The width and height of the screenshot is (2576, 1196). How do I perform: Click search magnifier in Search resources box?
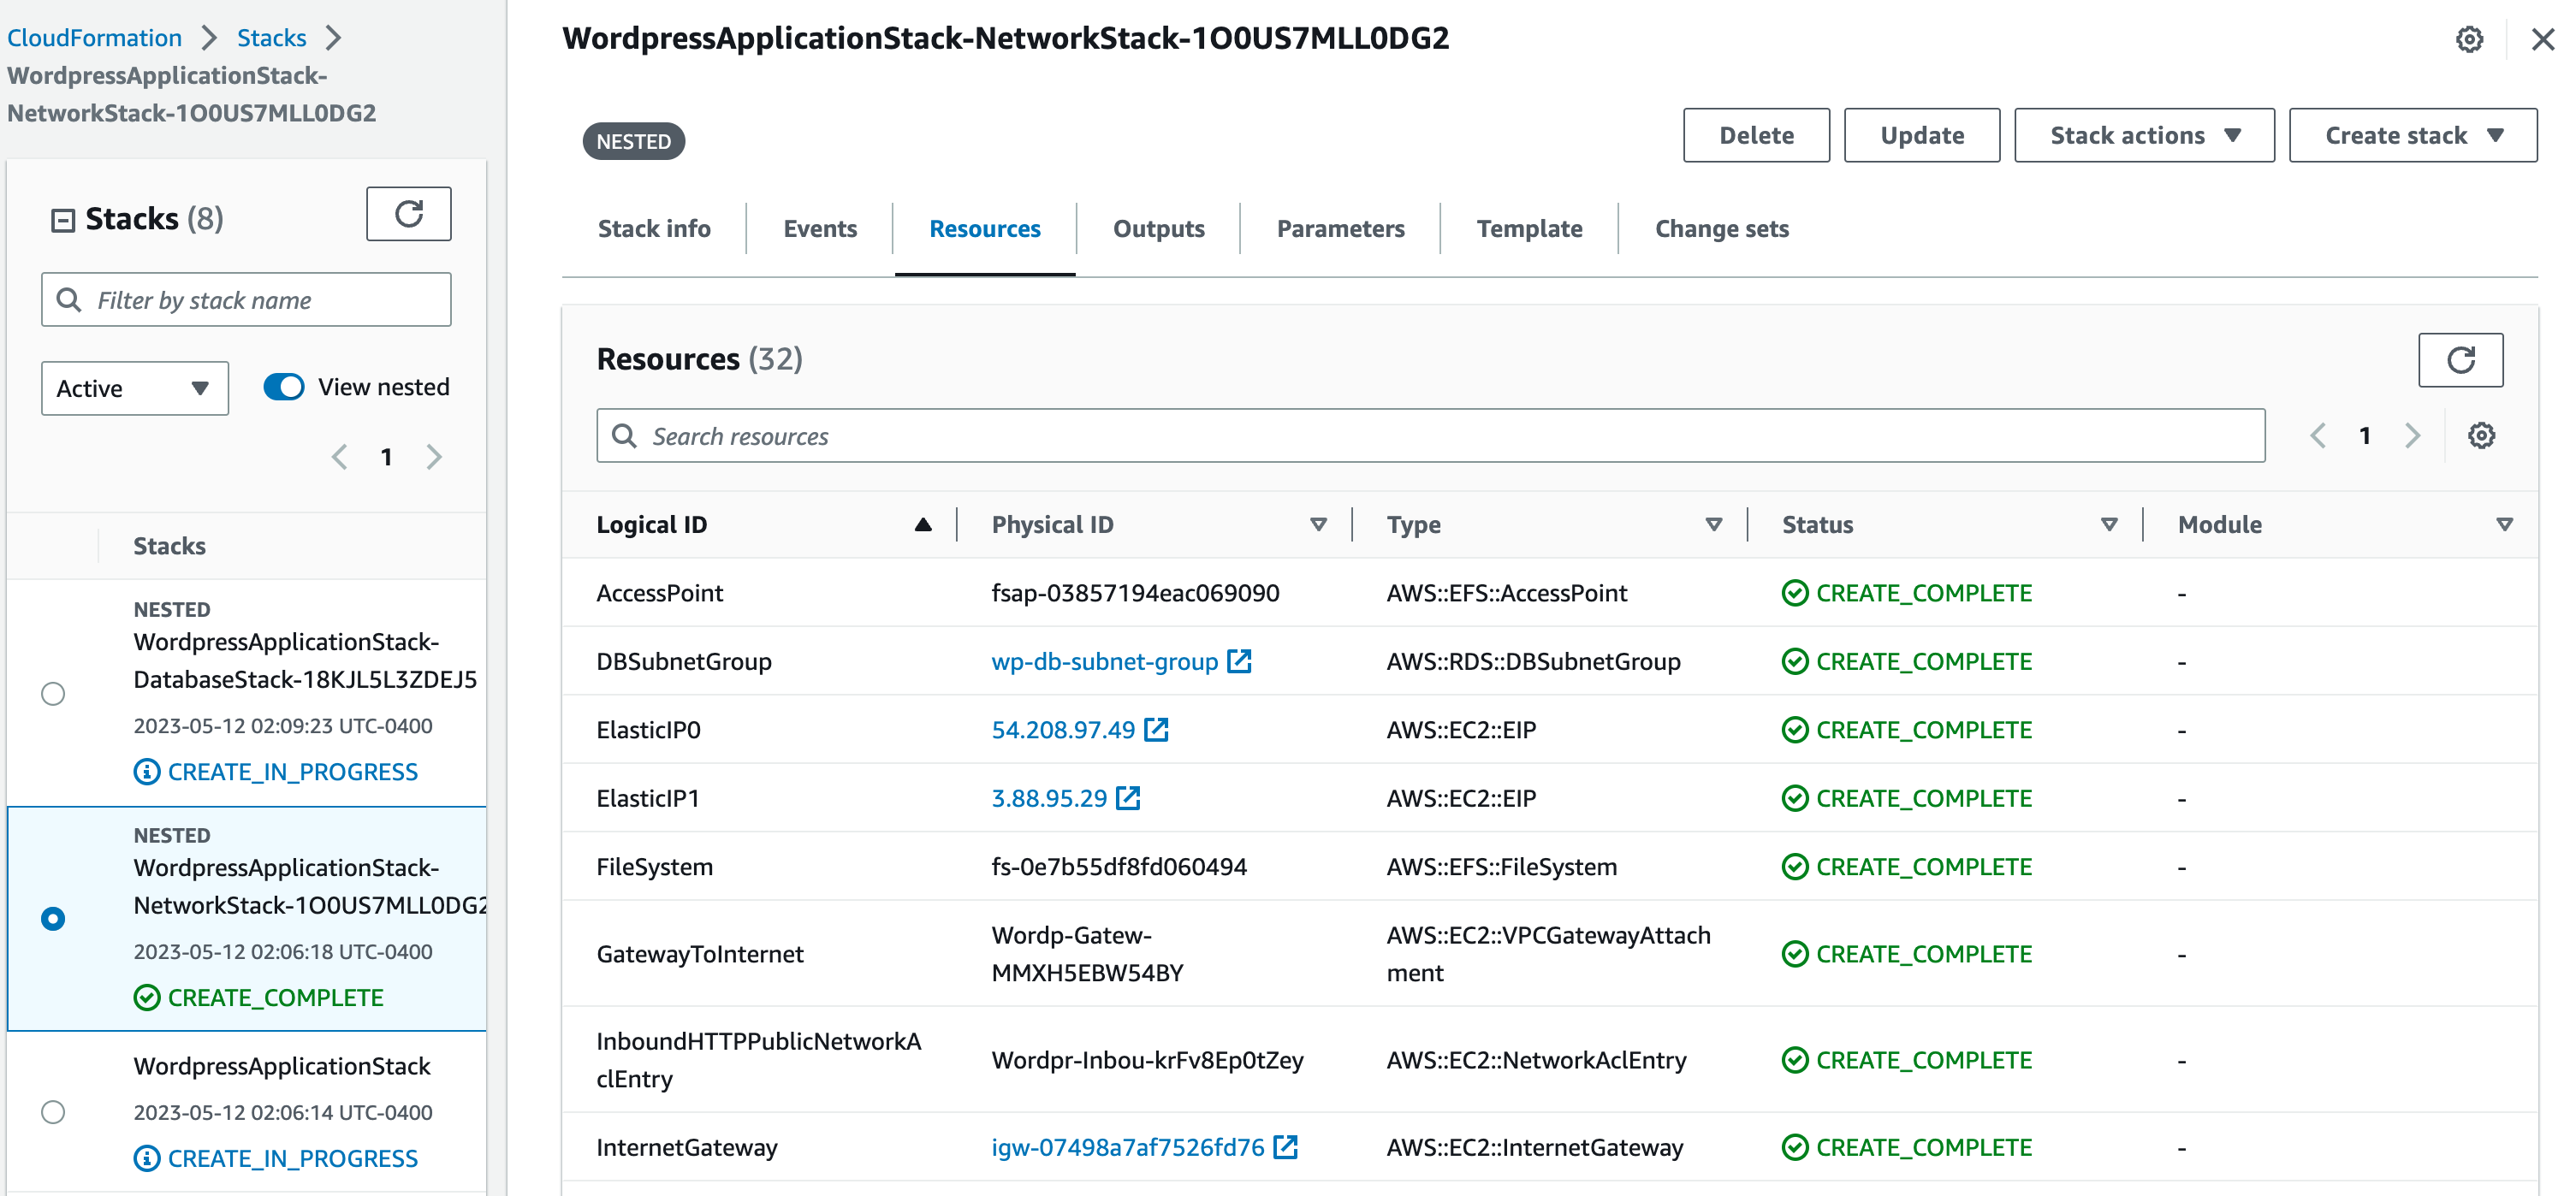624,436
